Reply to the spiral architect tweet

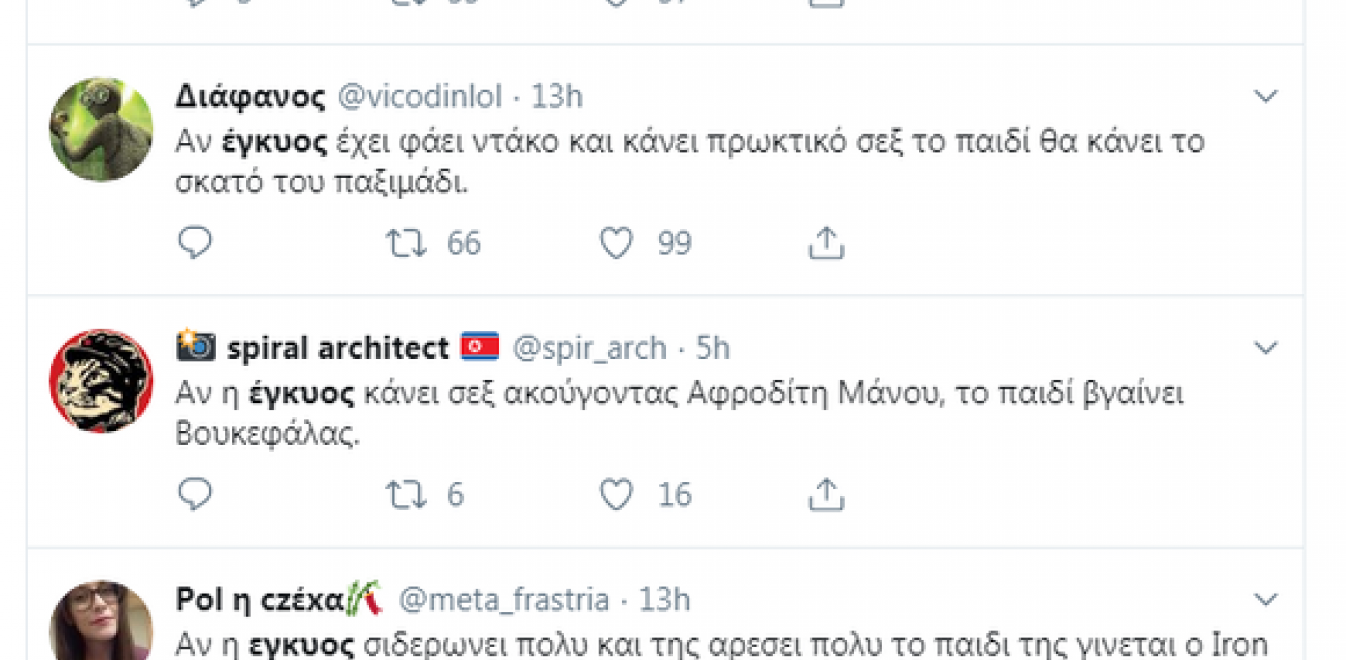195,494
